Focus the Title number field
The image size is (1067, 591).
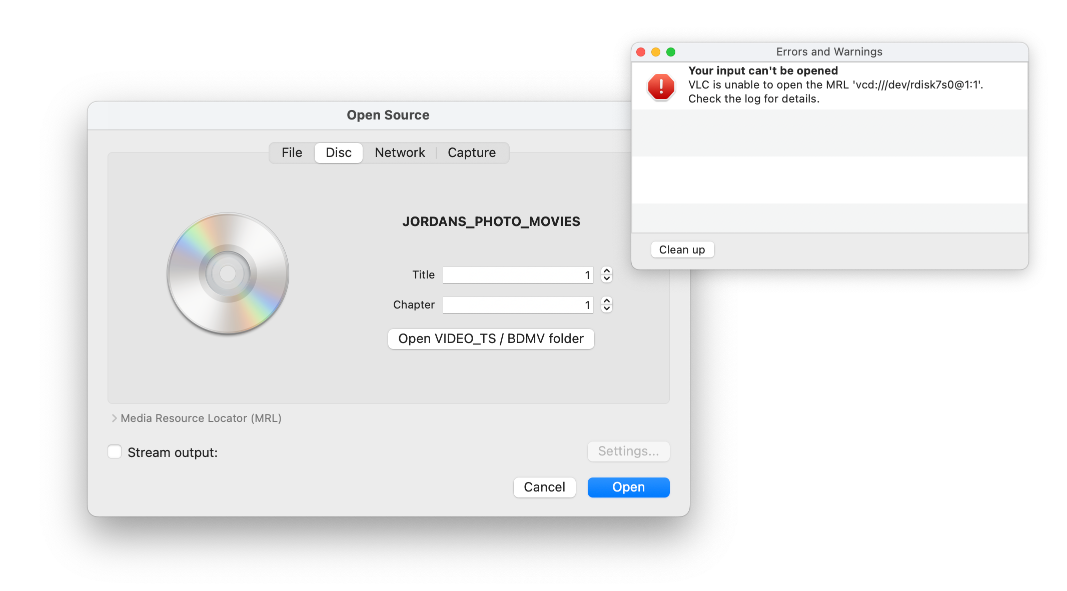[518, 274]
